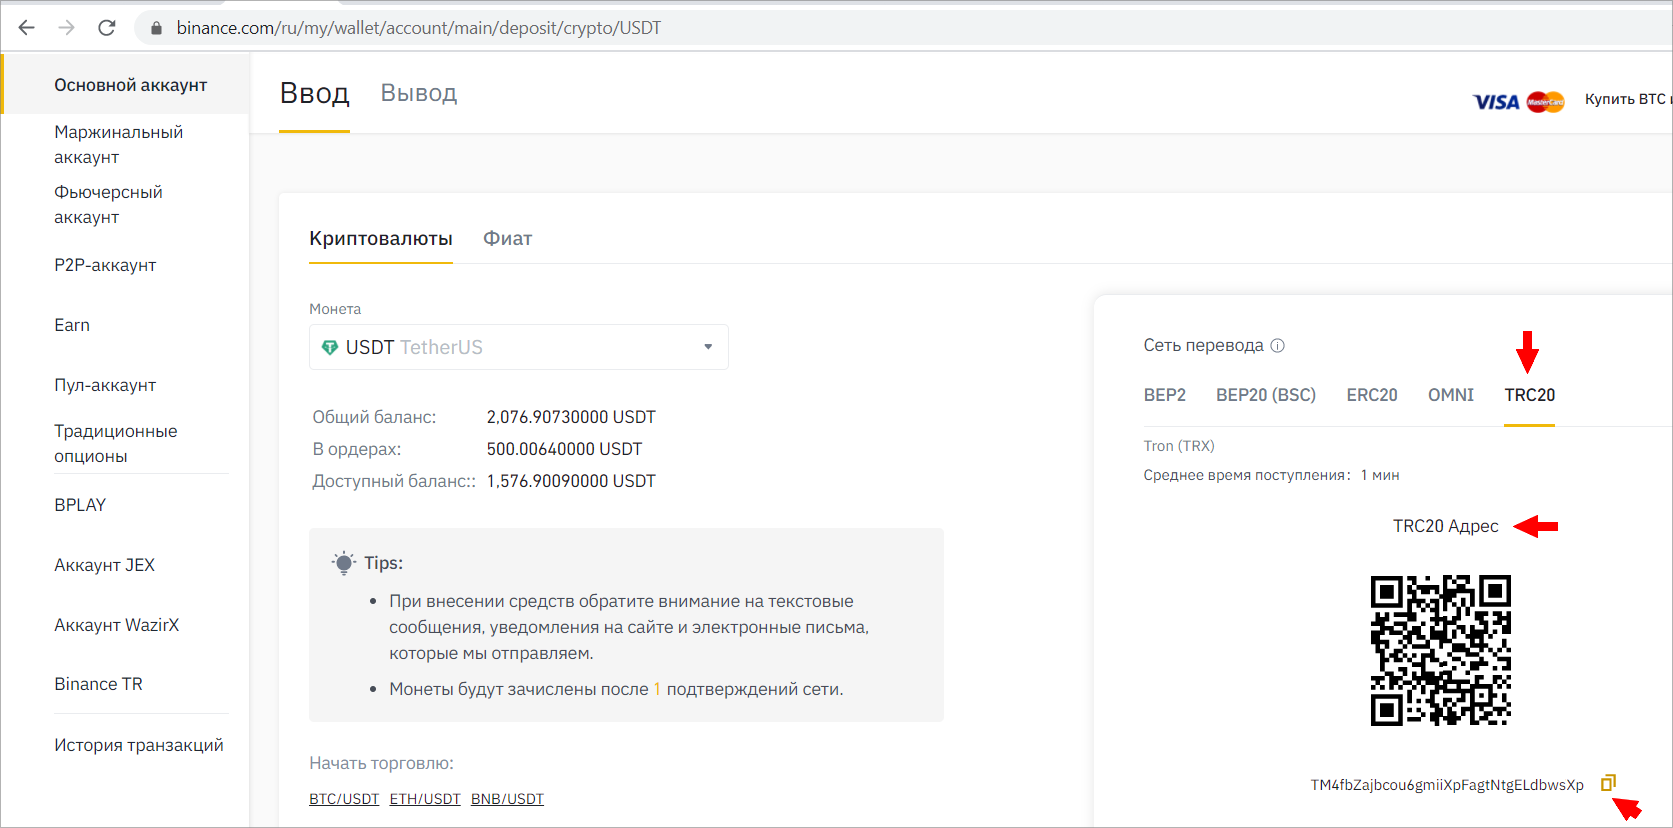Click the Visa card logo
This screenshot has height=828, width=1673.
coord(1495,102)
